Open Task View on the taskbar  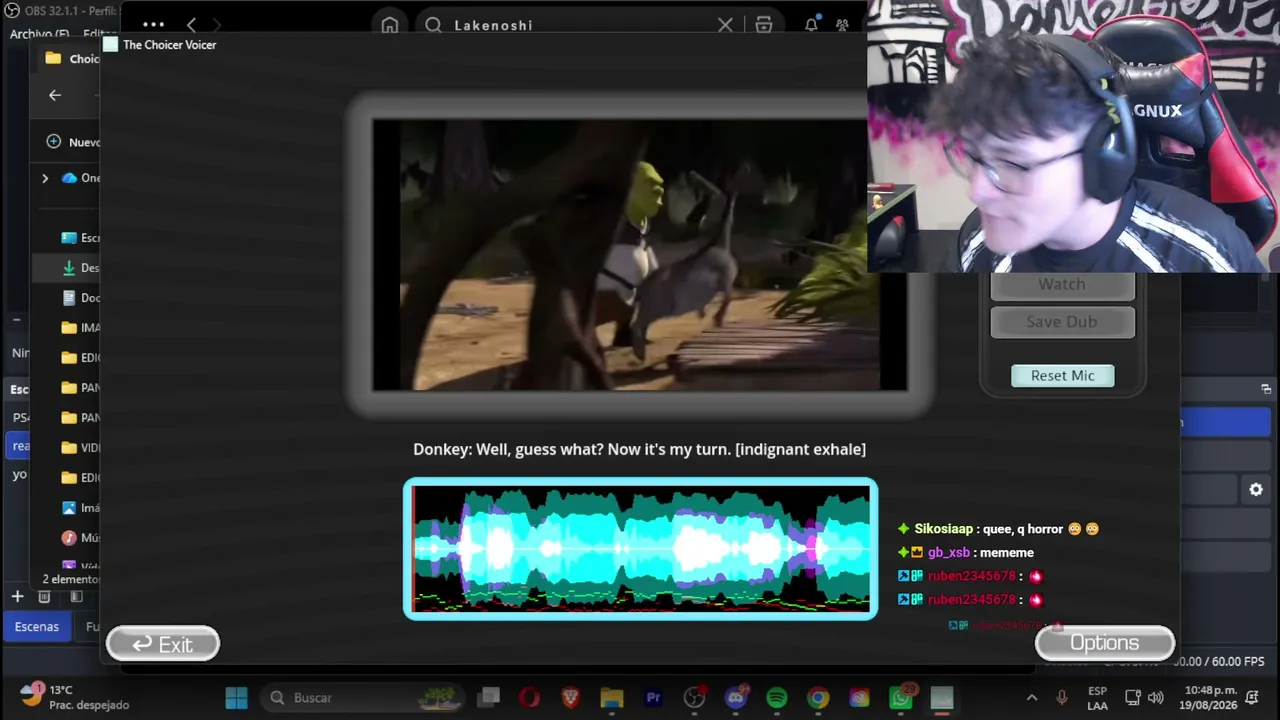pos(489,698)
